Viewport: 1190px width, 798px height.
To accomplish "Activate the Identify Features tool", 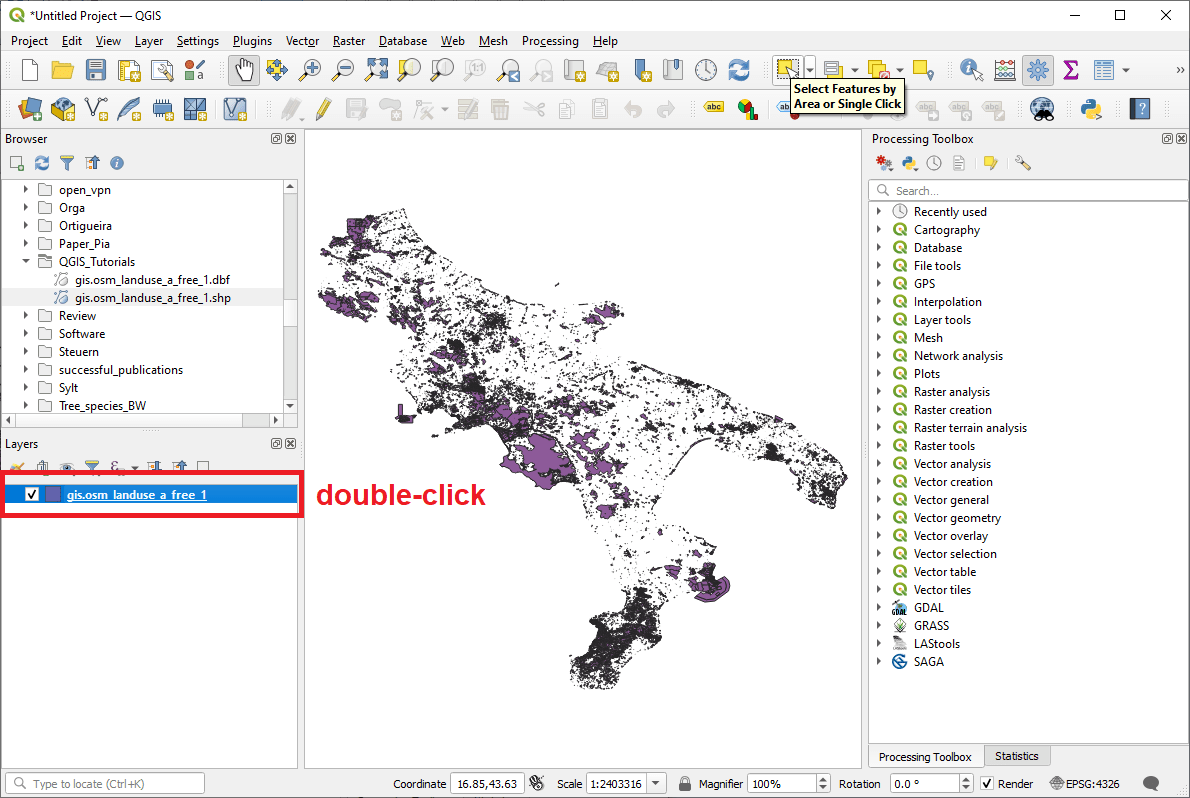I will [971, 70].
